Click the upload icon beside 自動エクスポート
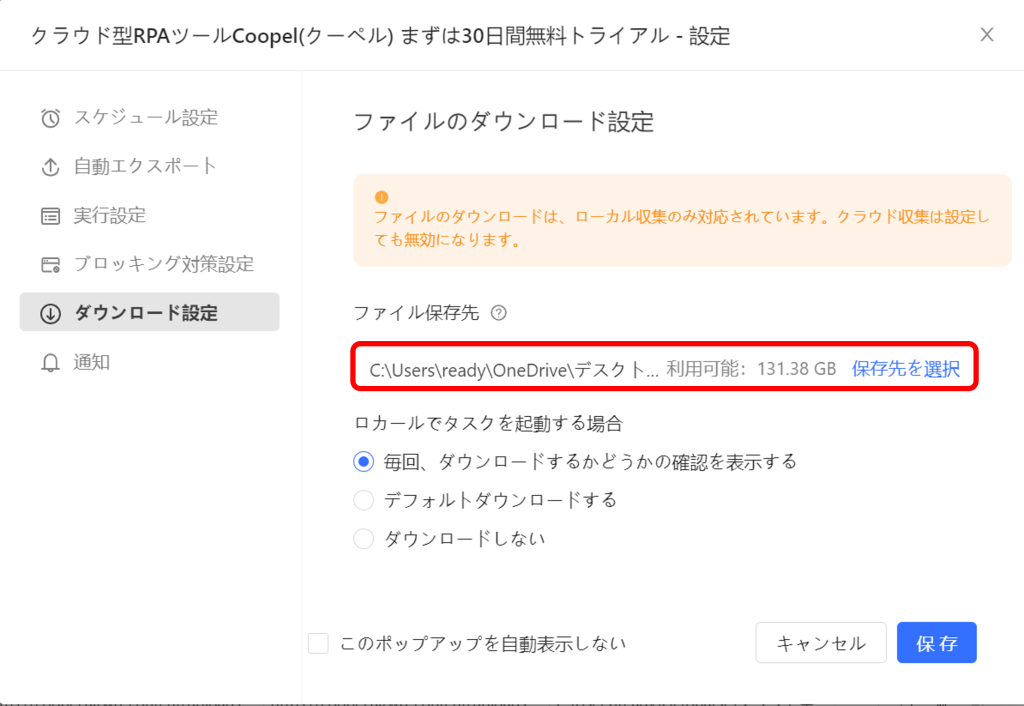Screen dimensions: 1024x706 click(x=50, y=167)
